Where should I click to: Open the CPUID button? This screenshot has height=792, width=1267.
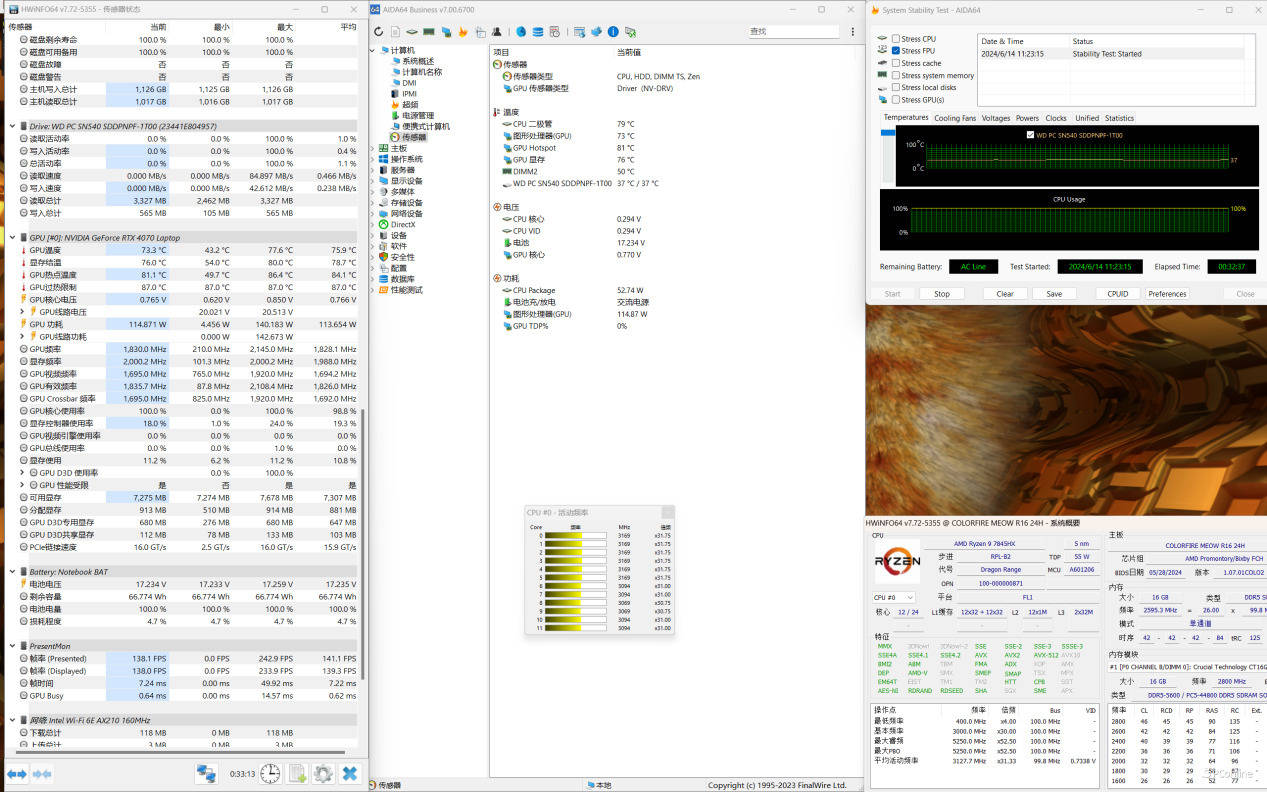pyautogui.click(x=1118, y=294)
